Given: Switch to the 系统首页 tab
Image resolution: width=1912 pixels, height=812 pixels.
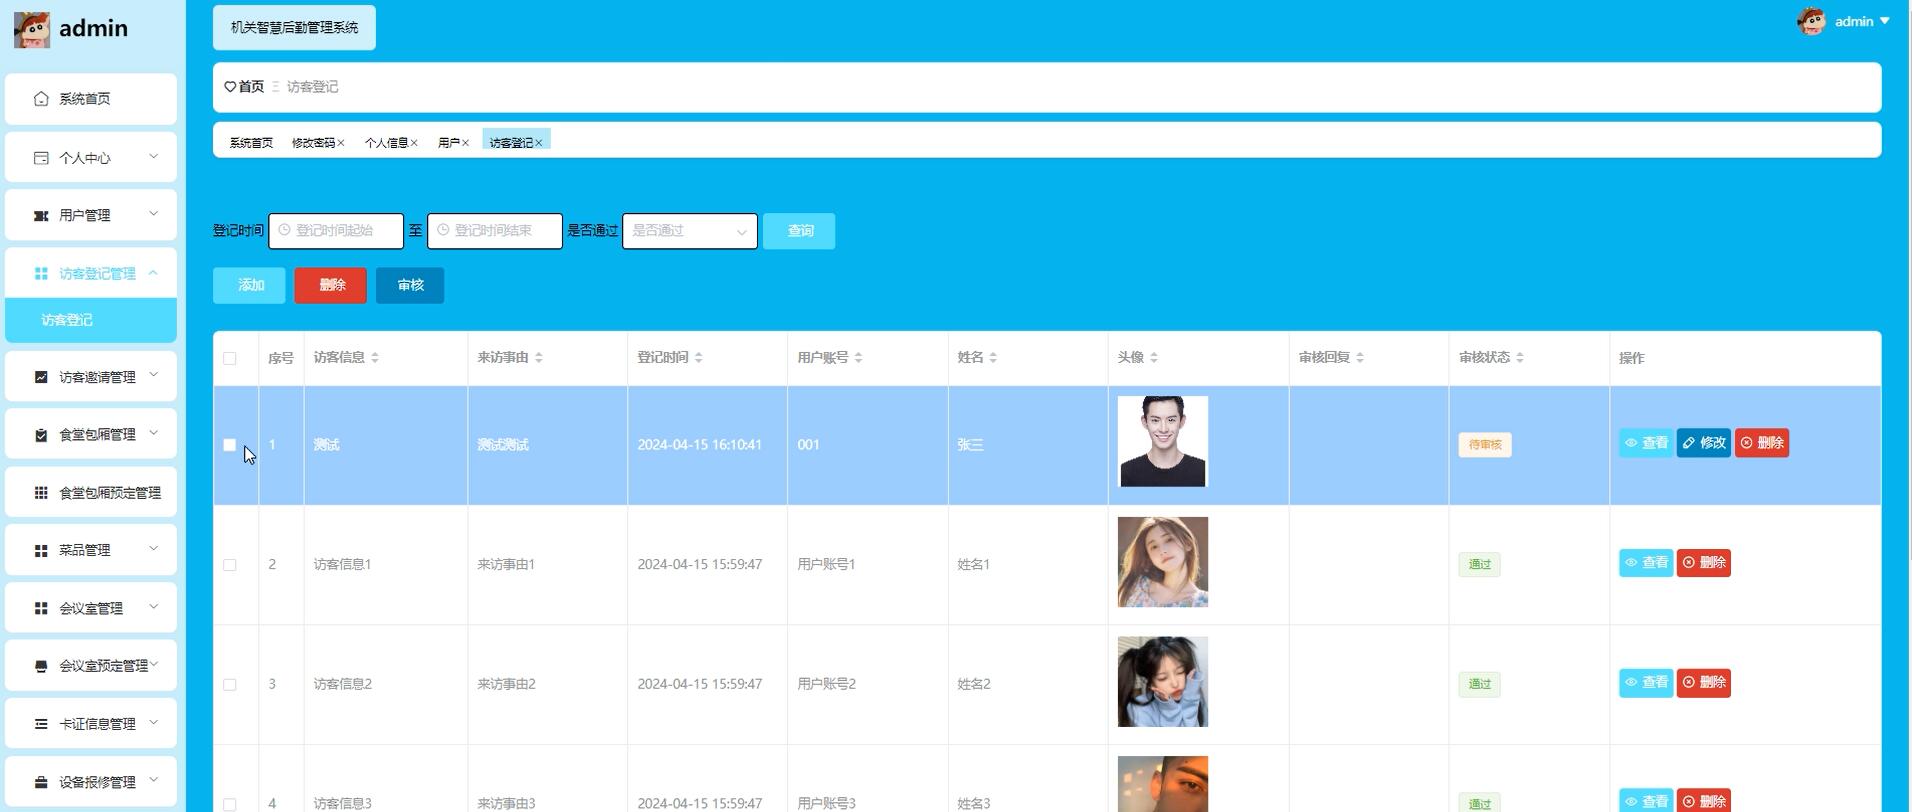Looking at the screenshot, I should pyautogui.click(x=251, y=143).
